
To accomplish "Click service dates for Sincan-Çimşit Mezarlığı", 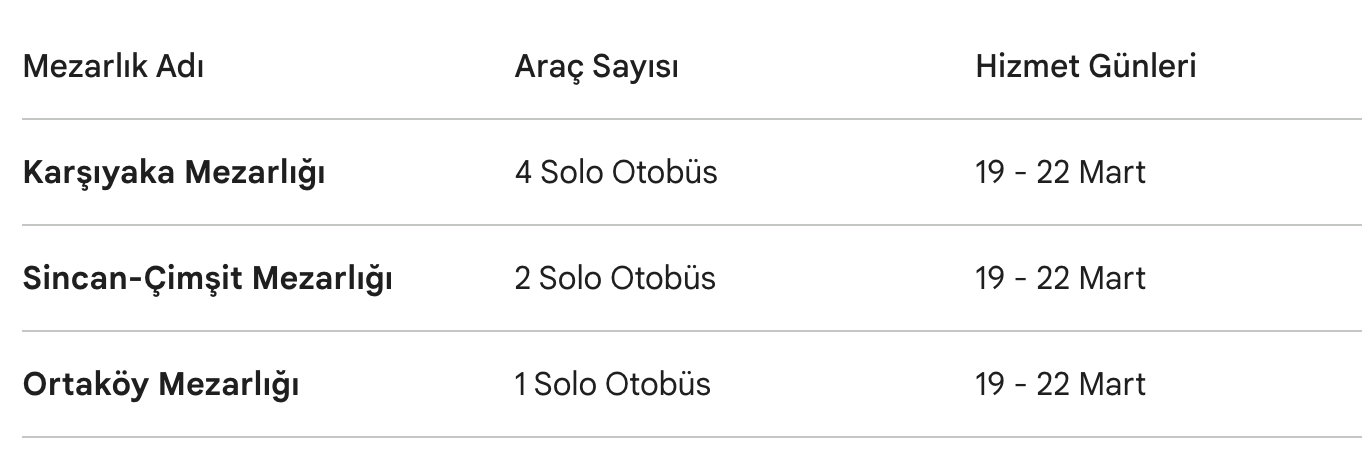I will [x=1060, y=279].
